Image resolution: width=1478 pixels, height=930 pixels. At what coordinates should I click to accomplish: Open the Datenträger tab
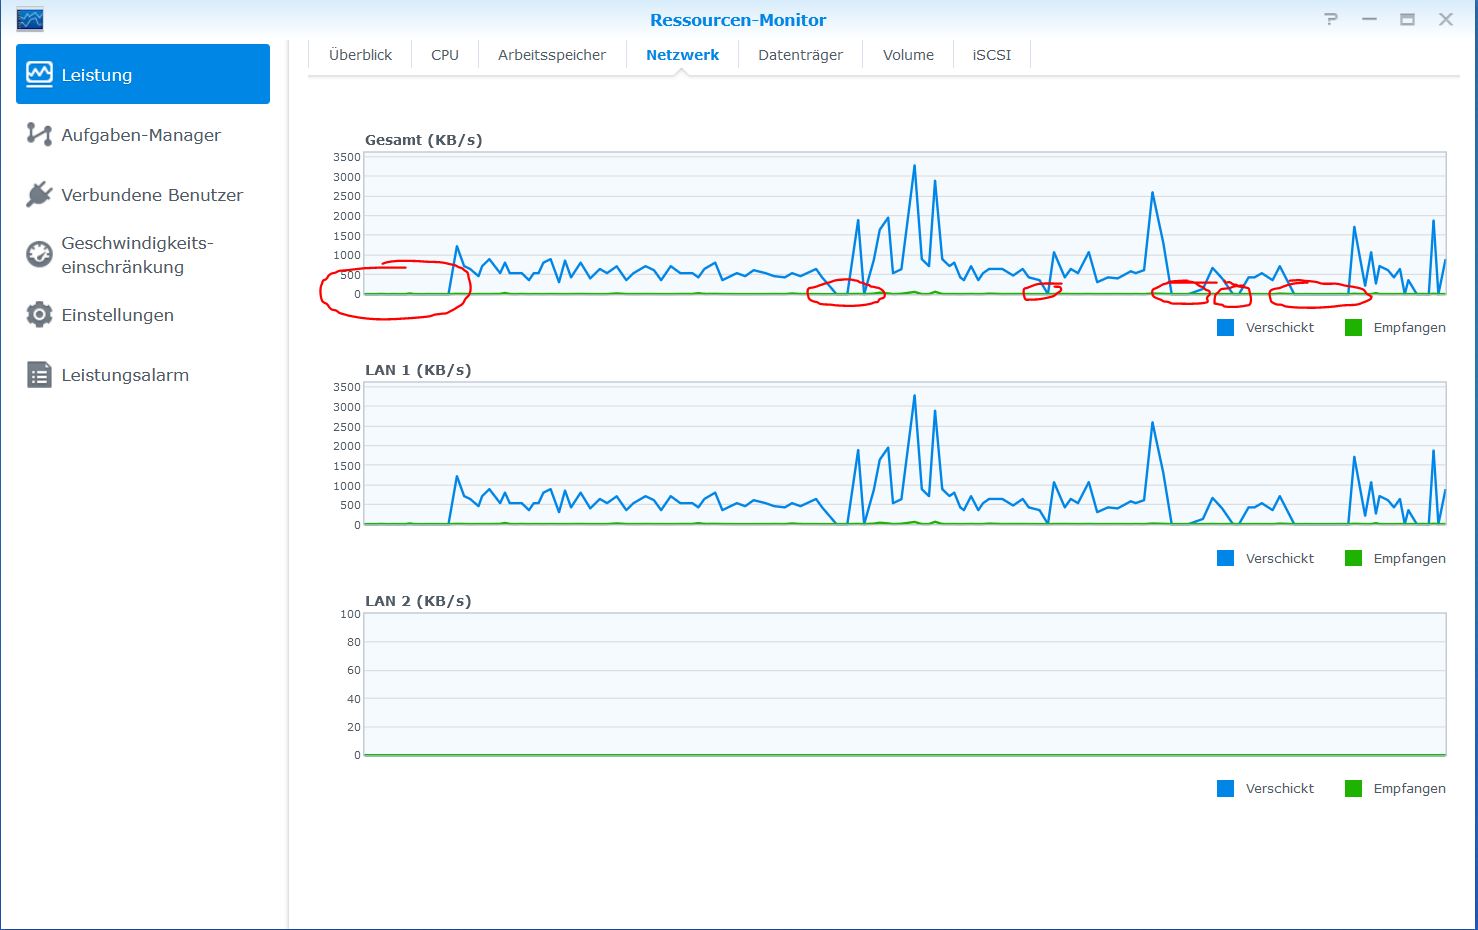tap(800, 55)
